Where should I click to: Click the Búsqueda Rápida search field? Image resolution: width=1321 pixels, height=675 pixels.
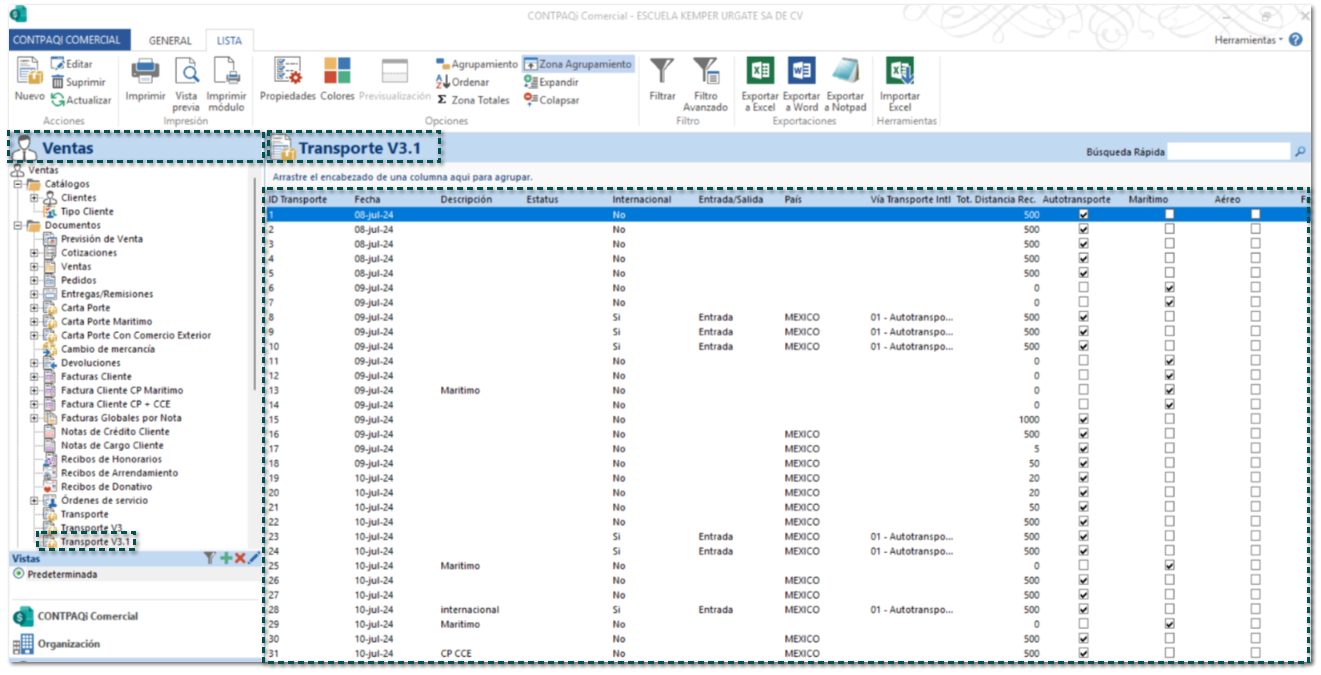coord(1229,152)
